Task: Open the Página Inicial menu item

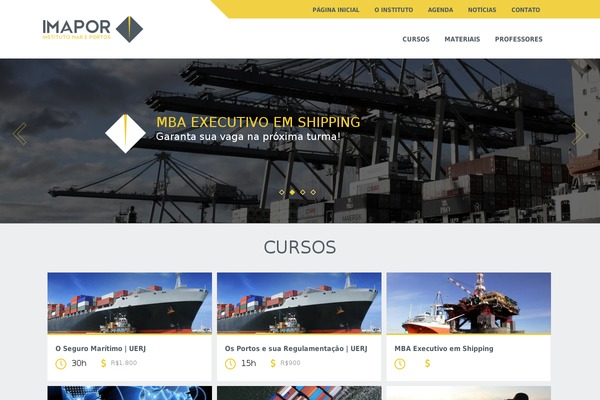Action: pos(336,10)
